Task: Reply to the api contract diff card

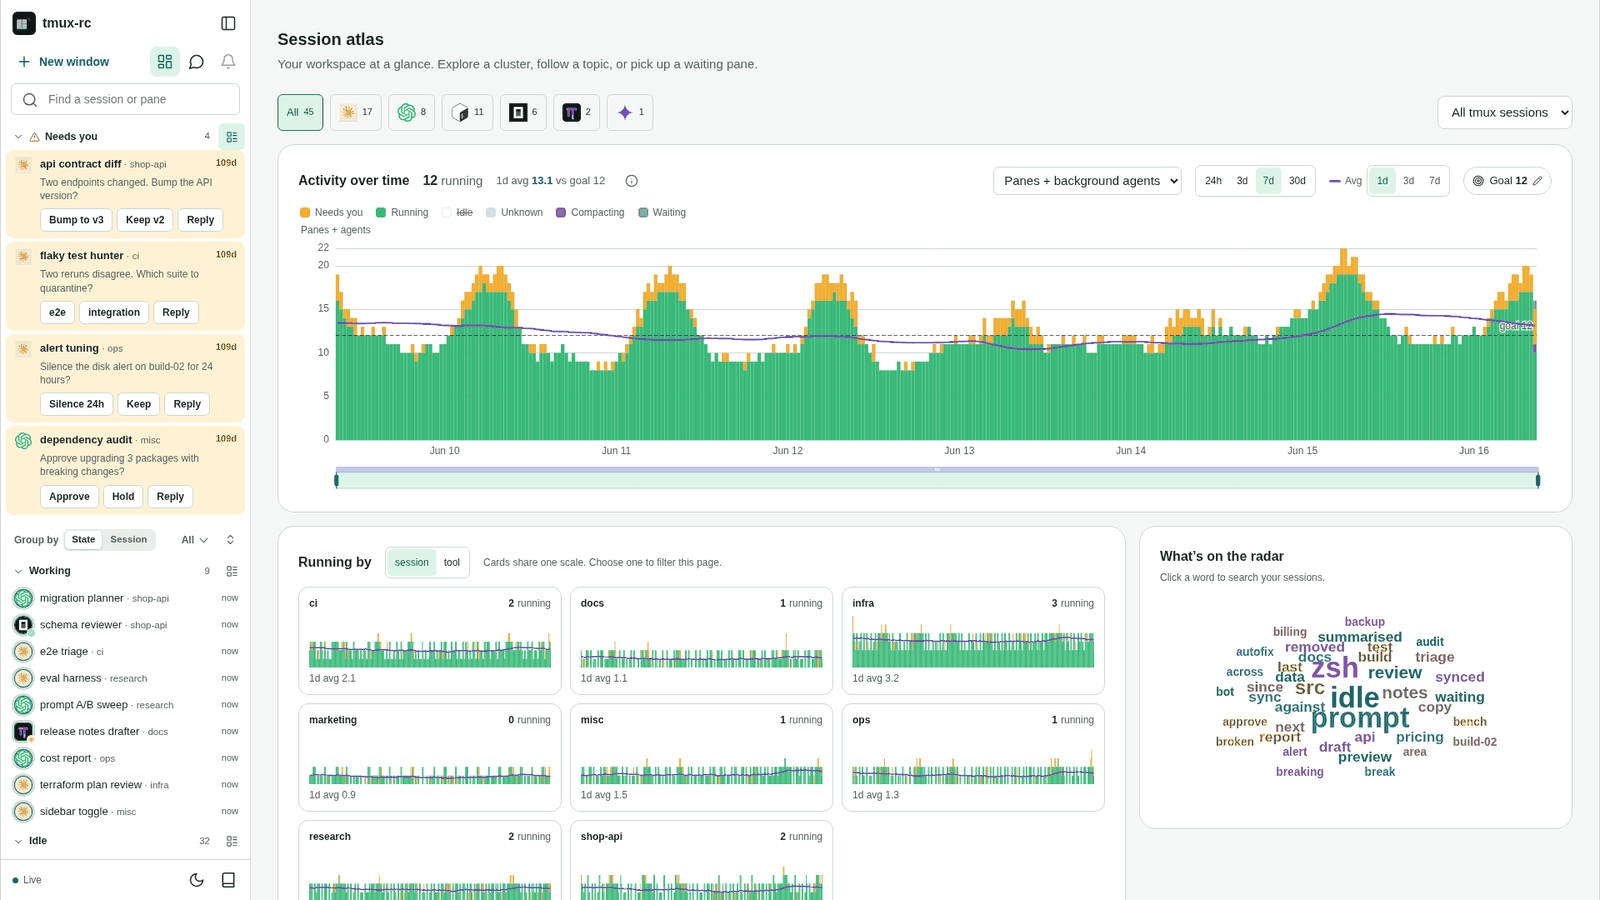Action: (x=200, y=220)
